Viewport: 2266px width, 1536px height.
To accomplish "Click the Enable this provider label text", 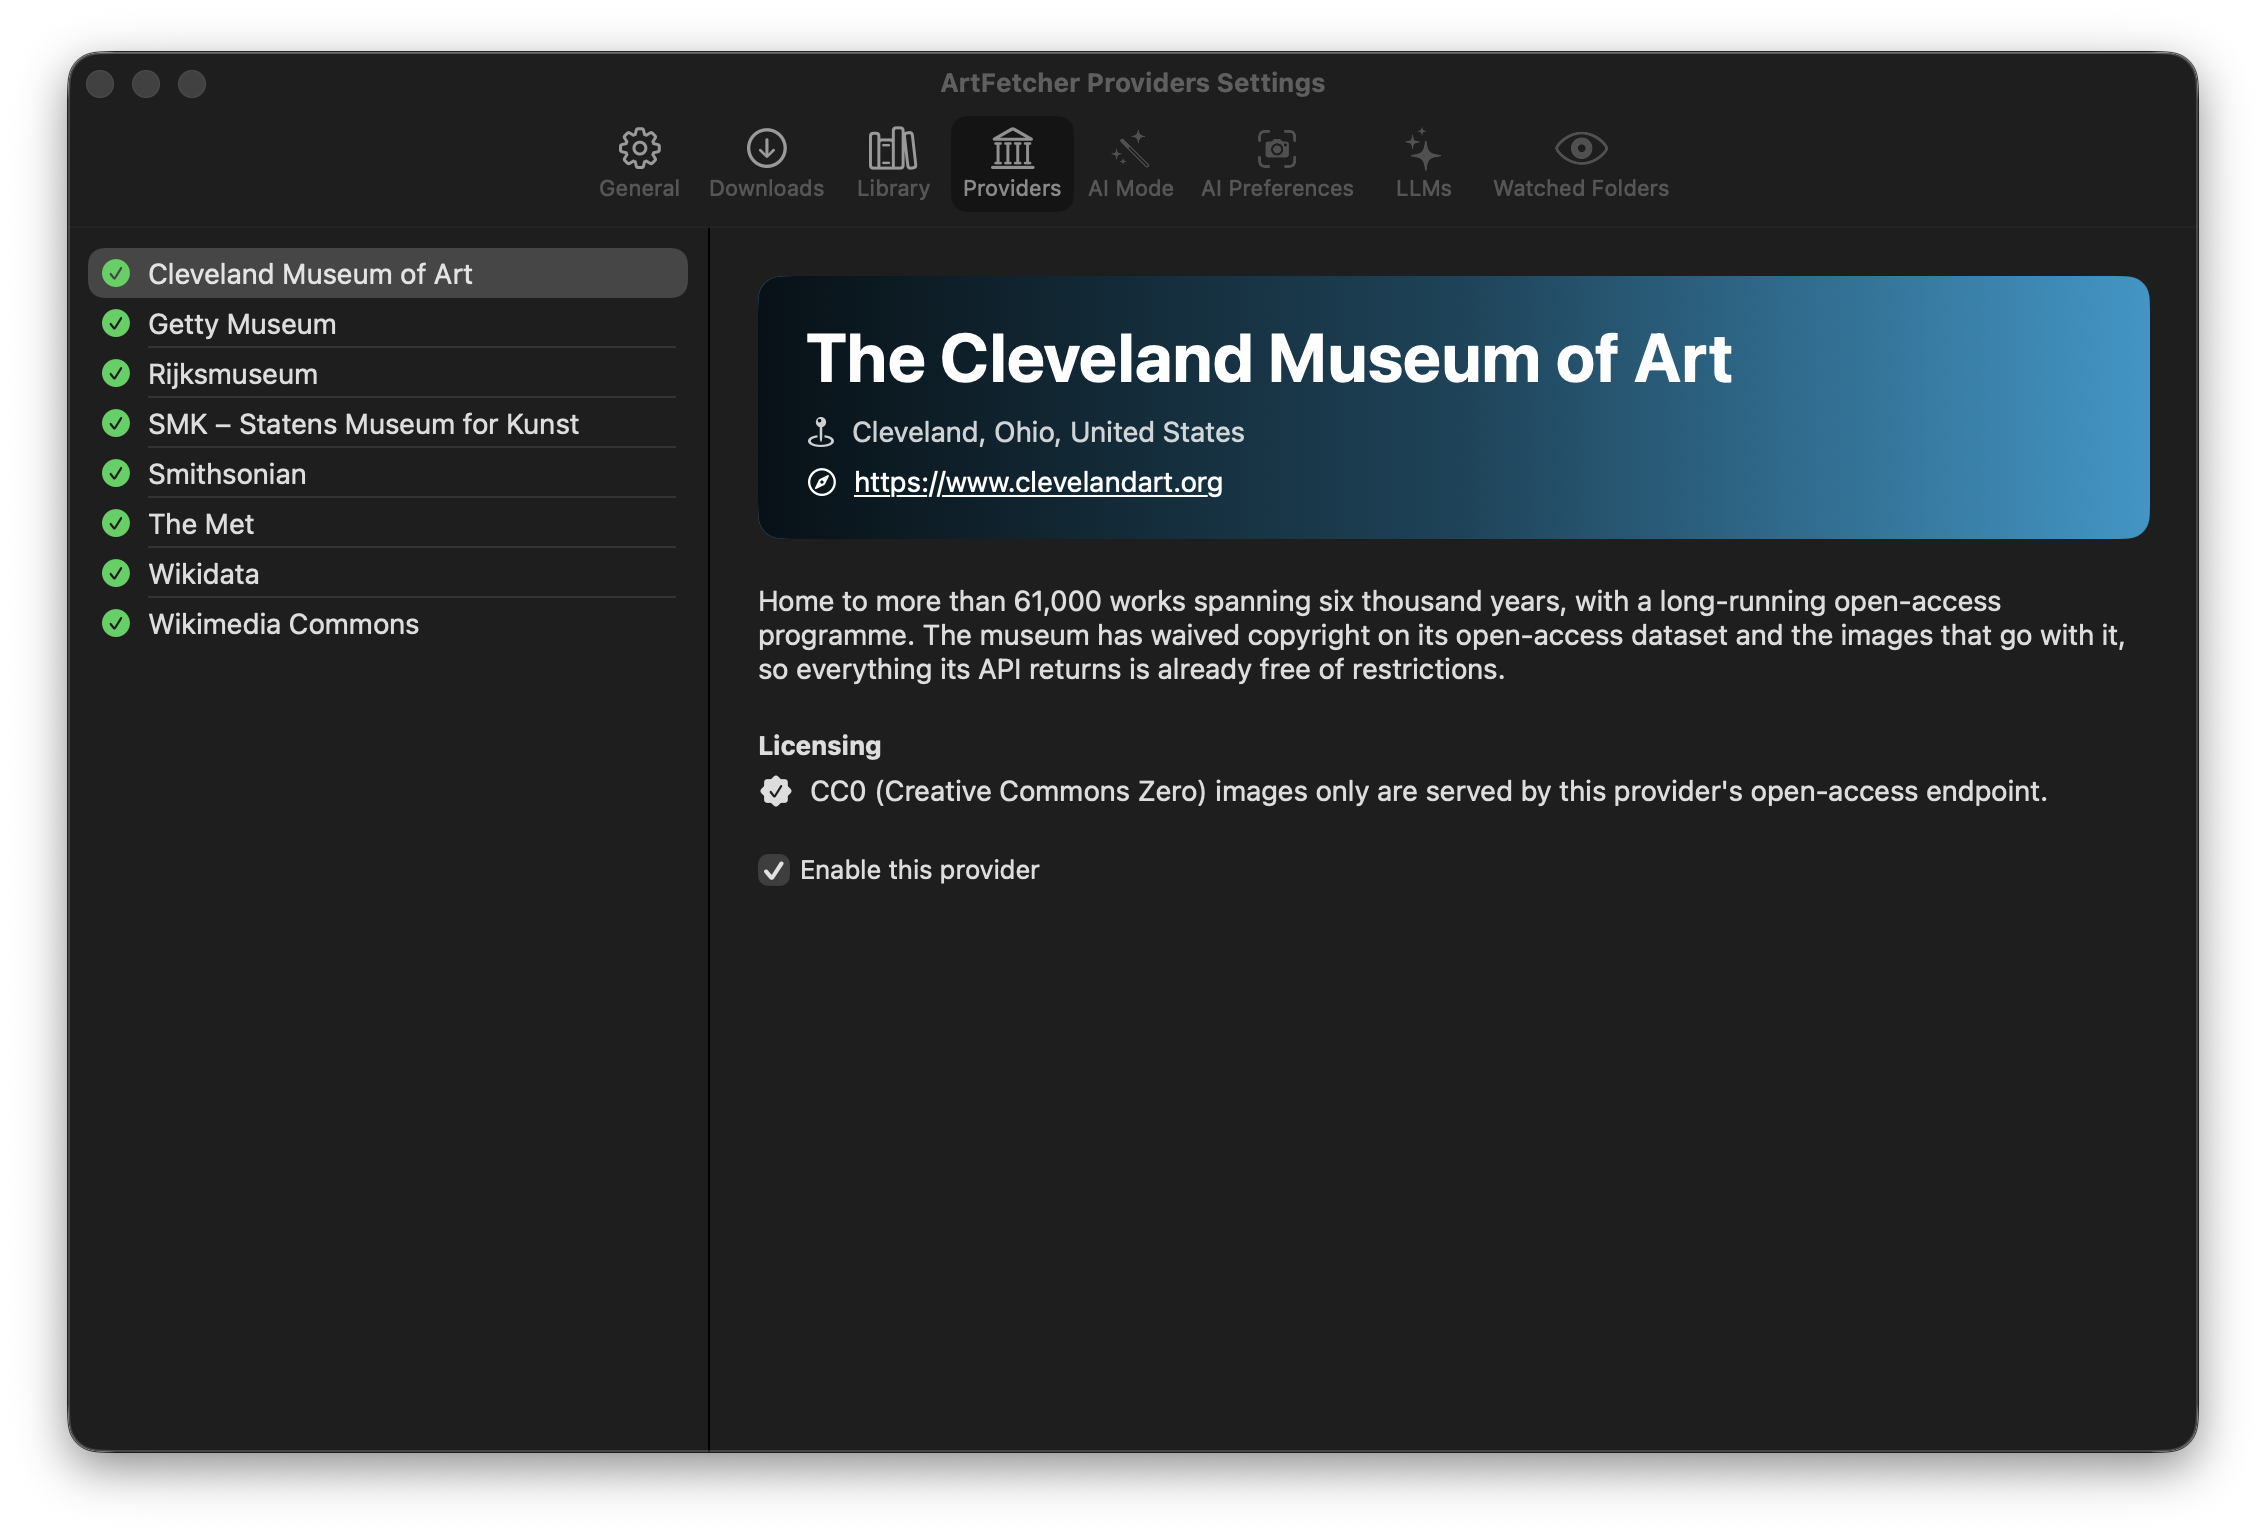I will click(x=919, y=870).
